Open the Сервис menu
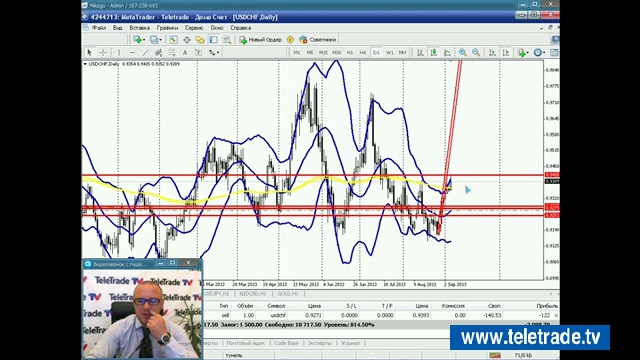Viewport: 640px width, 360px height. tap(194, 28)
